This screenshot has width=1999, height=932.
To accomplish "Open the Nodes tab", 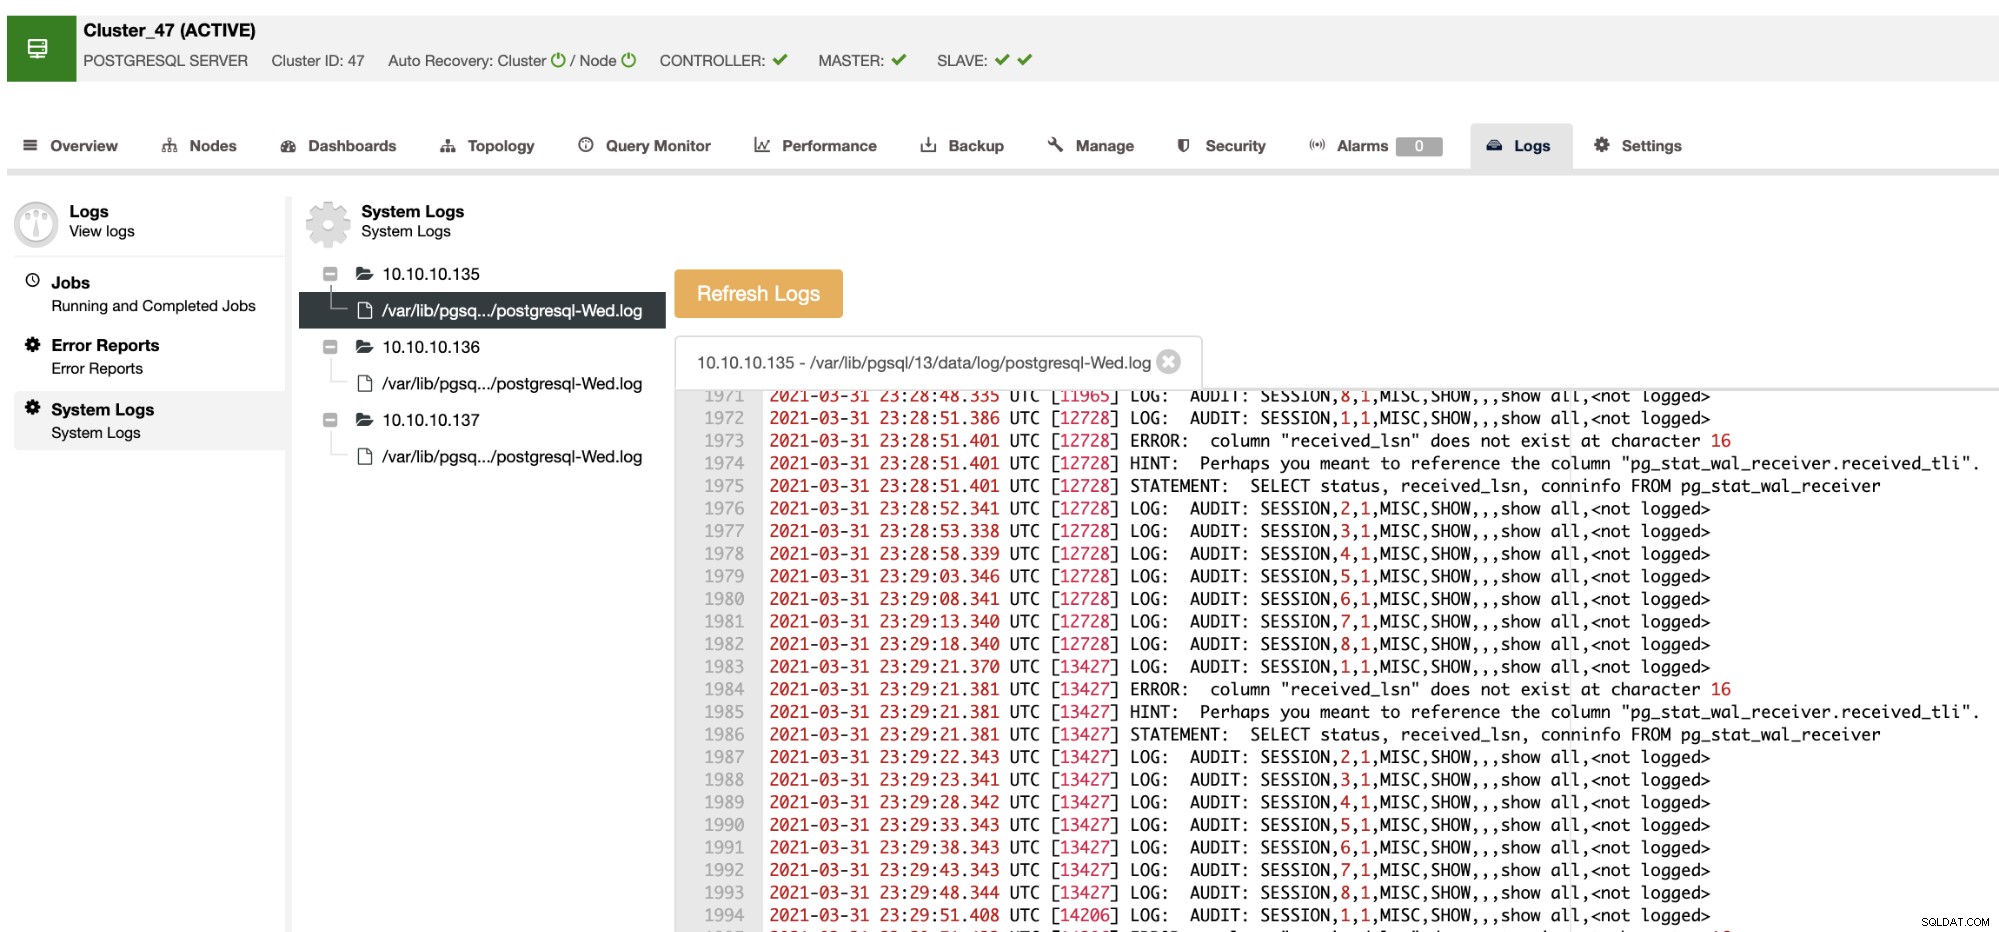I will 199,146.
